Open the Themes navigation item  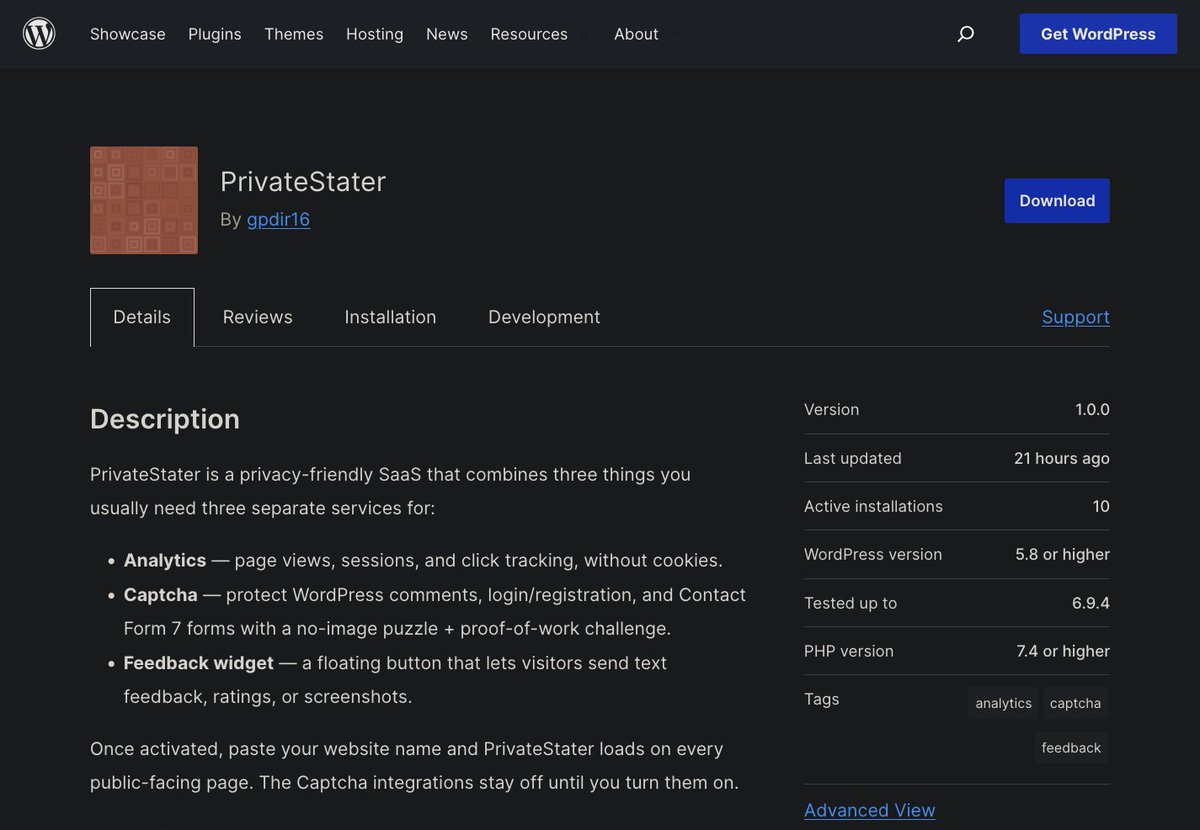click(x=294, y=34)
